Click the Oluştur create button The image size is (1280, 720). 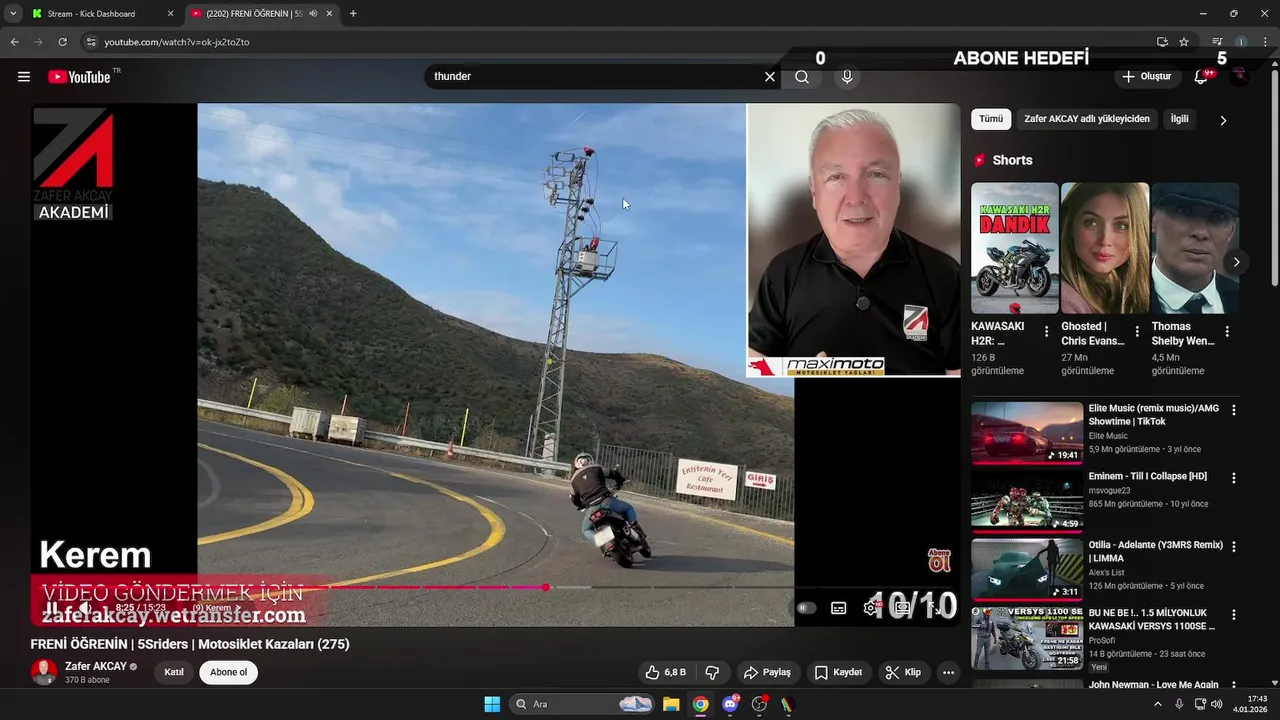(x=1147, y=77)
